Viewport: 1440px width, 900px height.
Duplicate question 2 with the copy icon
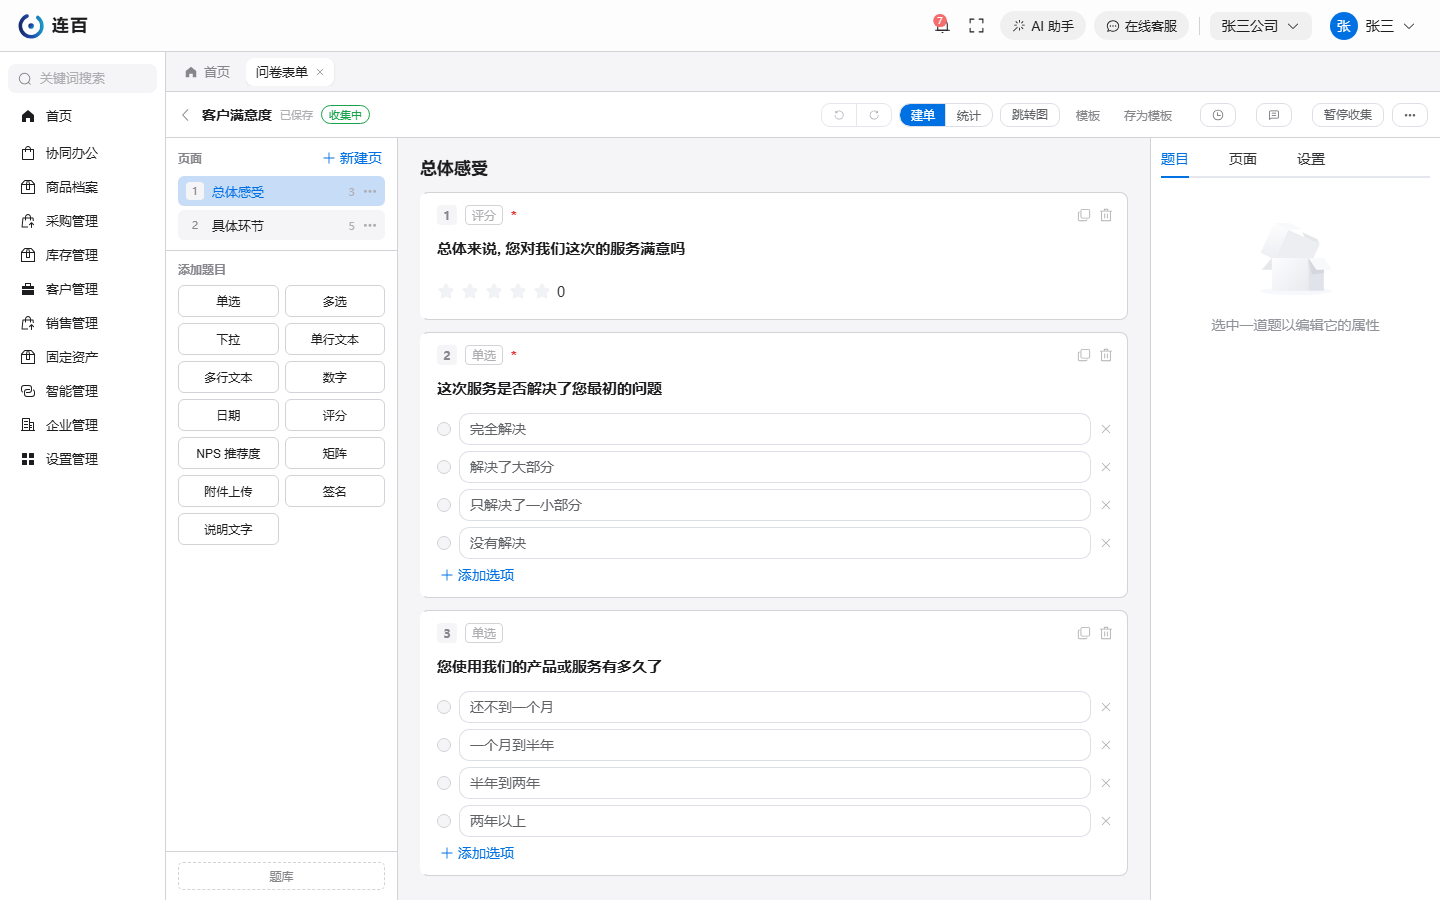coord(1084,355)
